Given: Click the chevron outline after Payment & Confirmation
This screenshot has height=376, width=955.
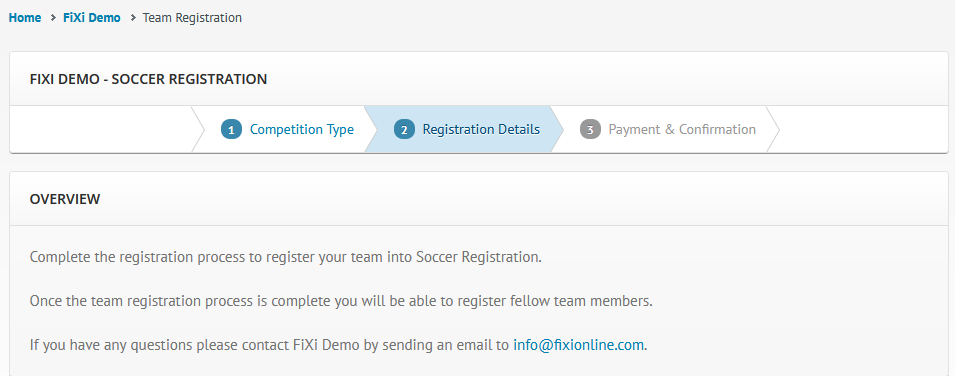Looking at the screenshot, I should (773, 129).
